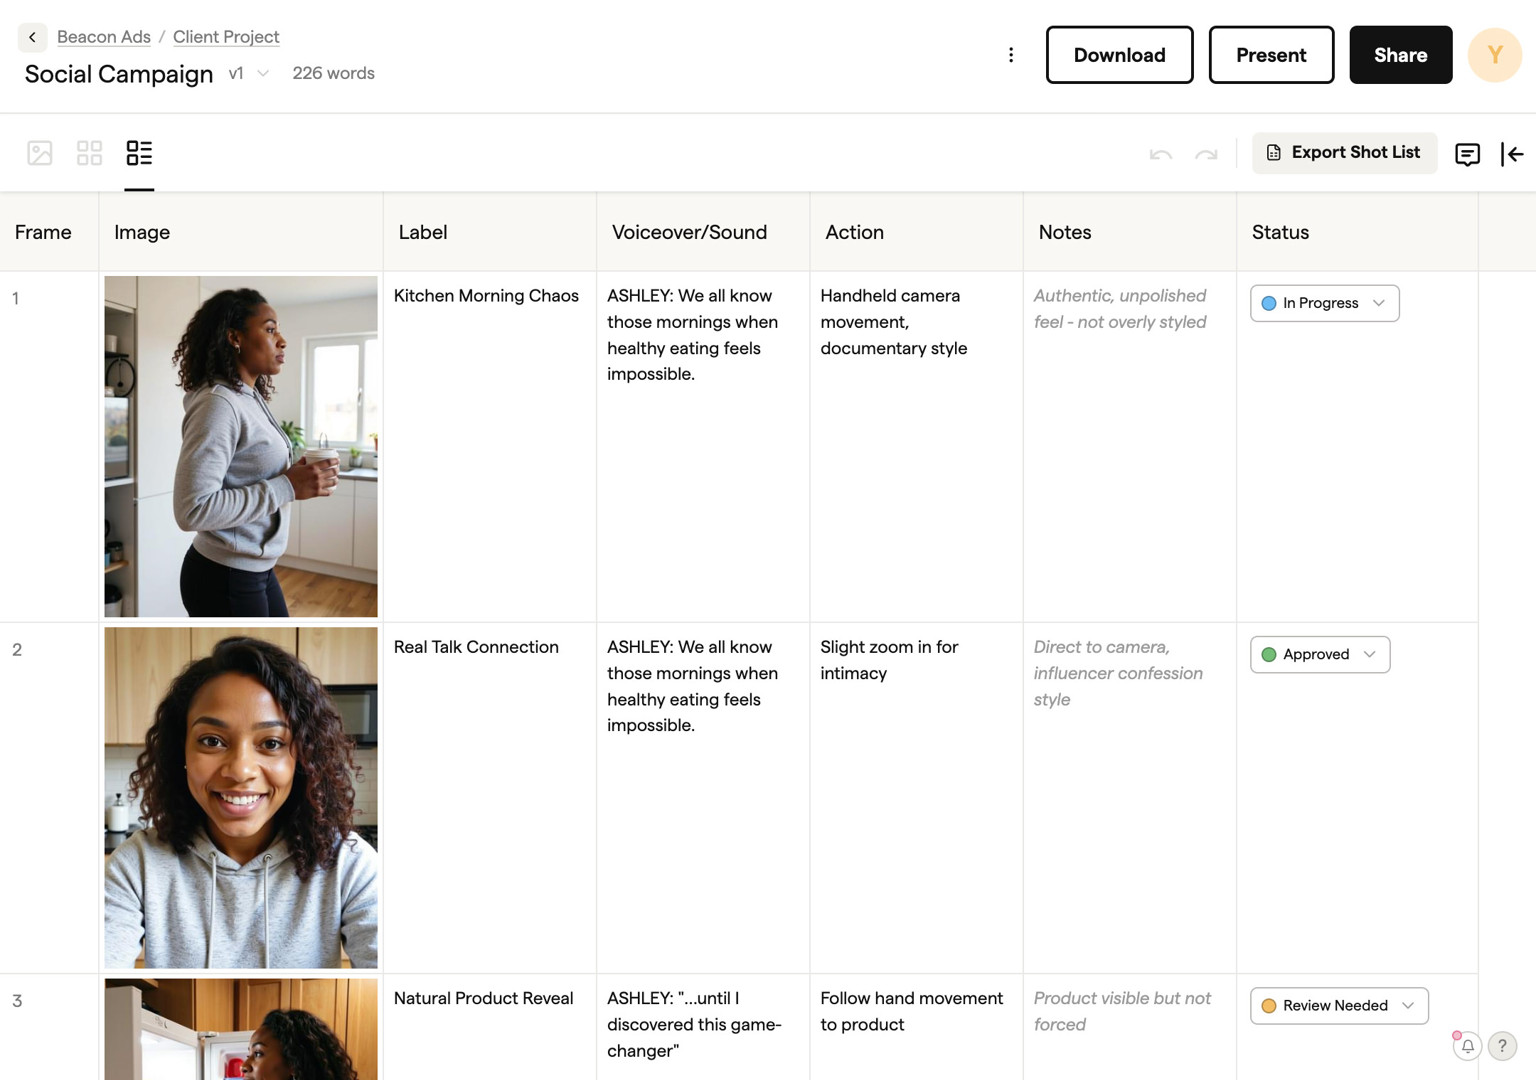
Task: Click the Export Shot List button
Action: coord(1343,153)
